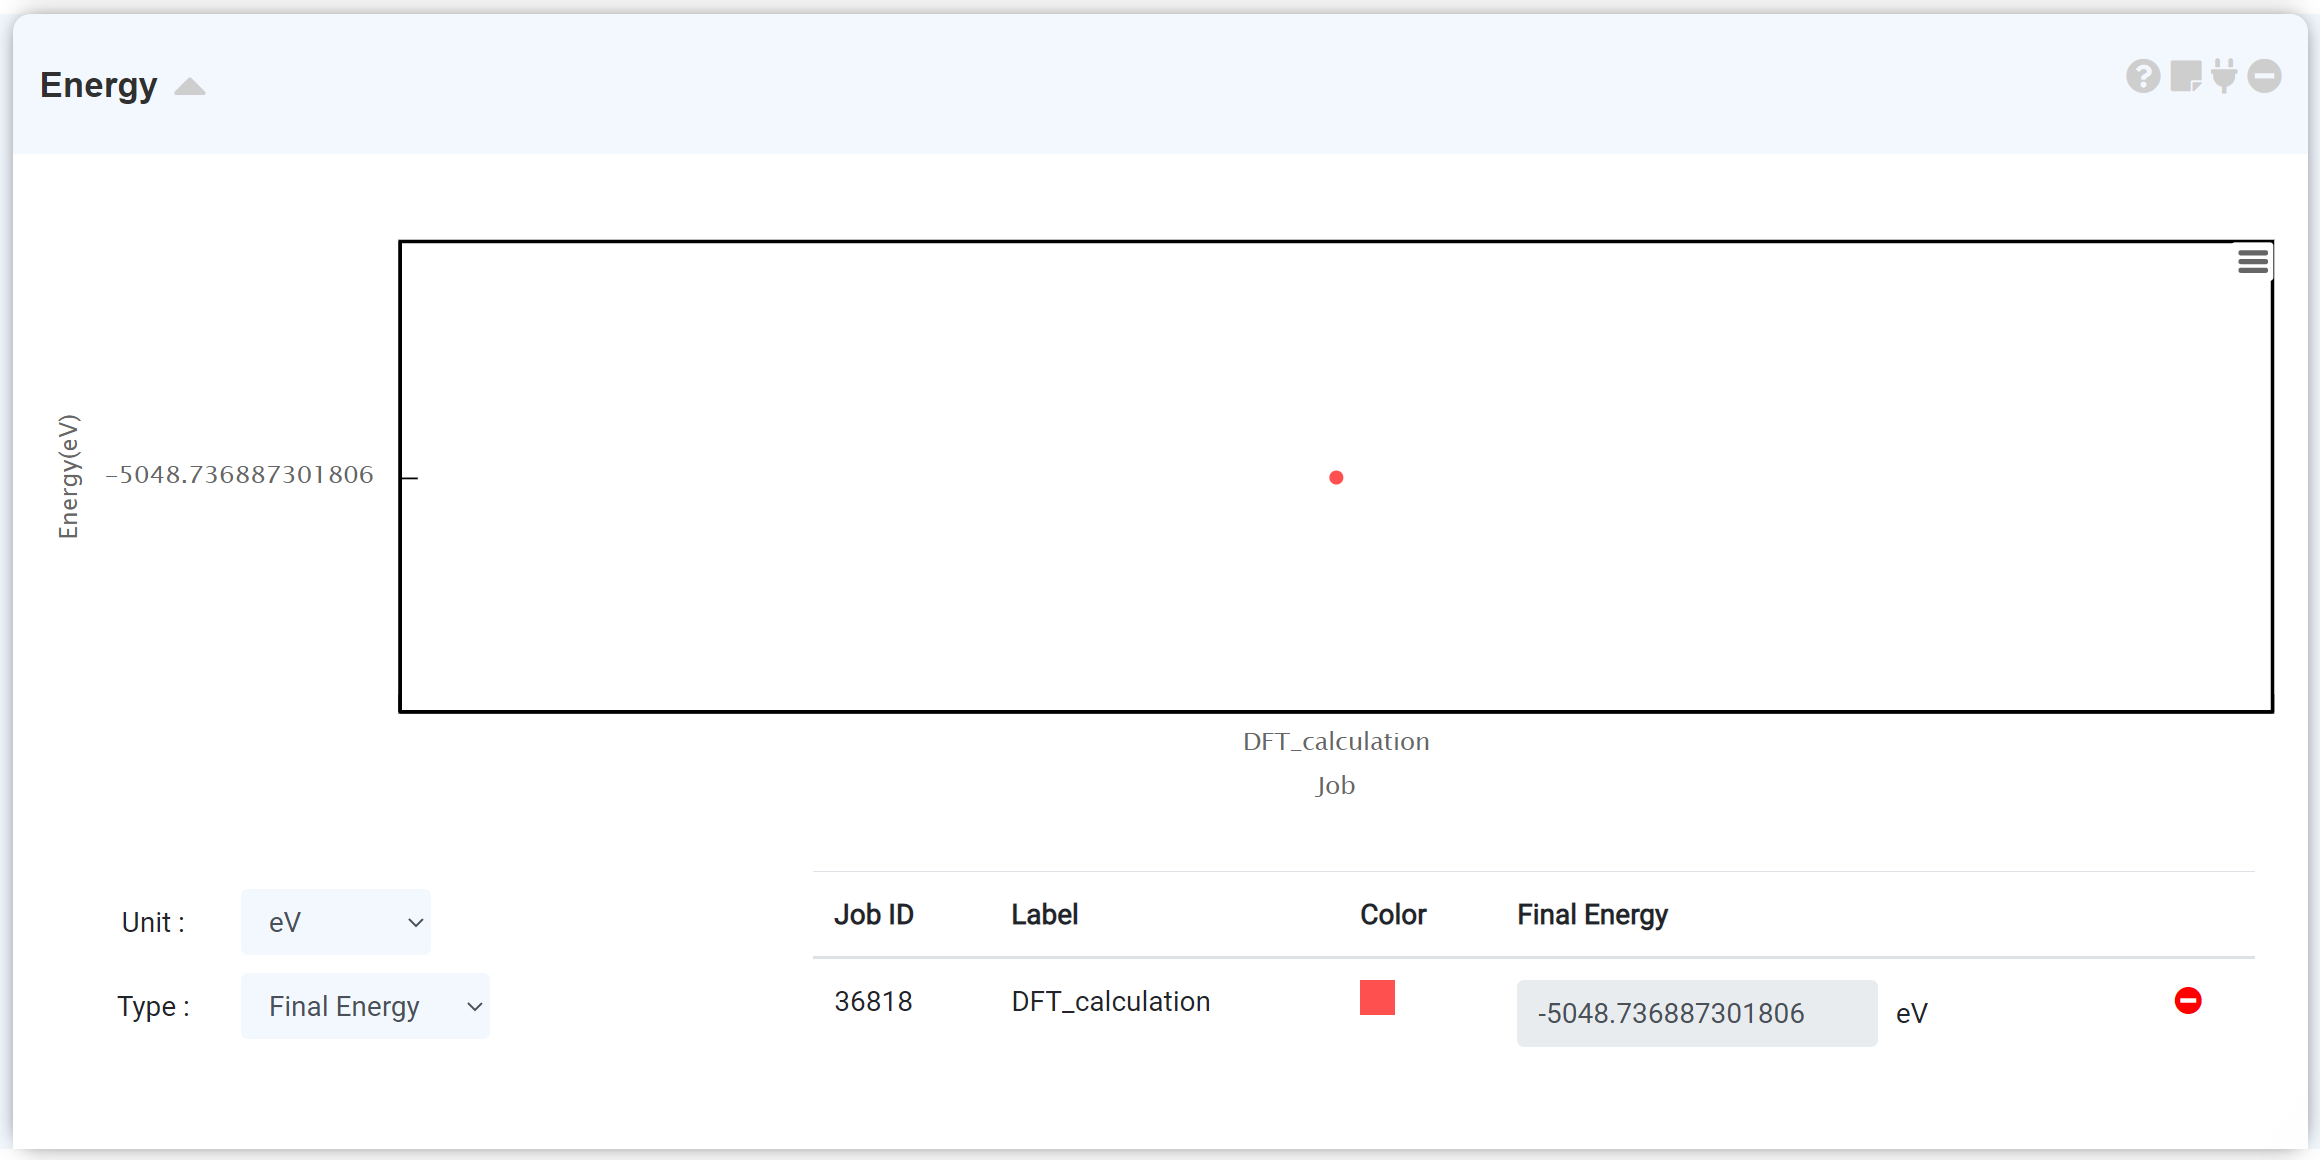Open the sticky note icon in header
The image size is (2320, 1160).
click(x=2185, y=76)
